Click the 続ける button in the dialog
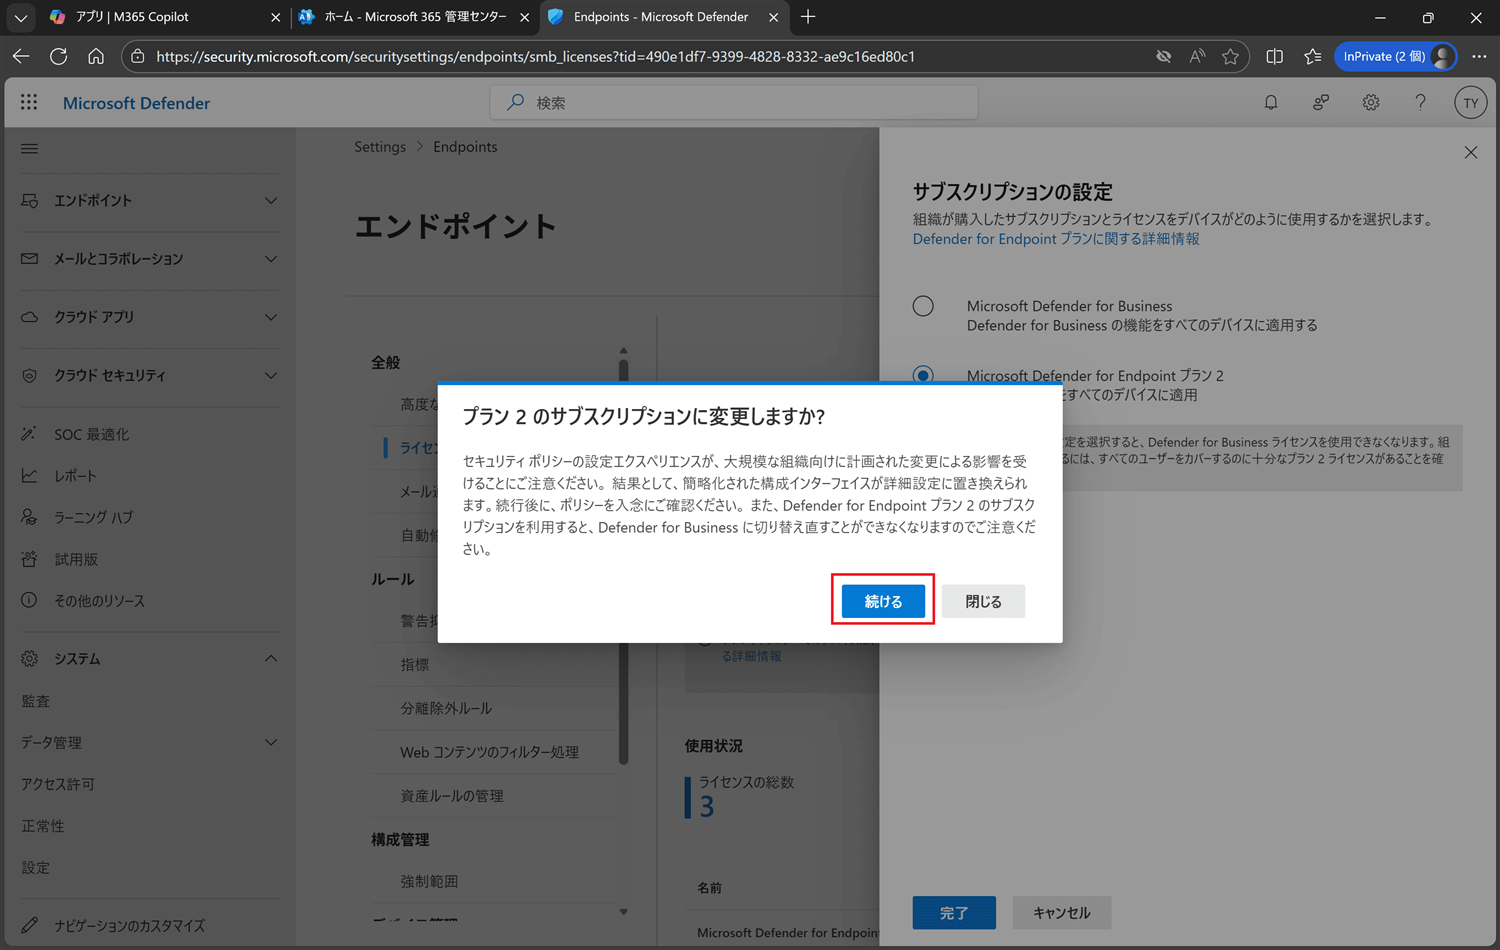The height and width of the screenshot is (950, 1500). pos(883,601)
